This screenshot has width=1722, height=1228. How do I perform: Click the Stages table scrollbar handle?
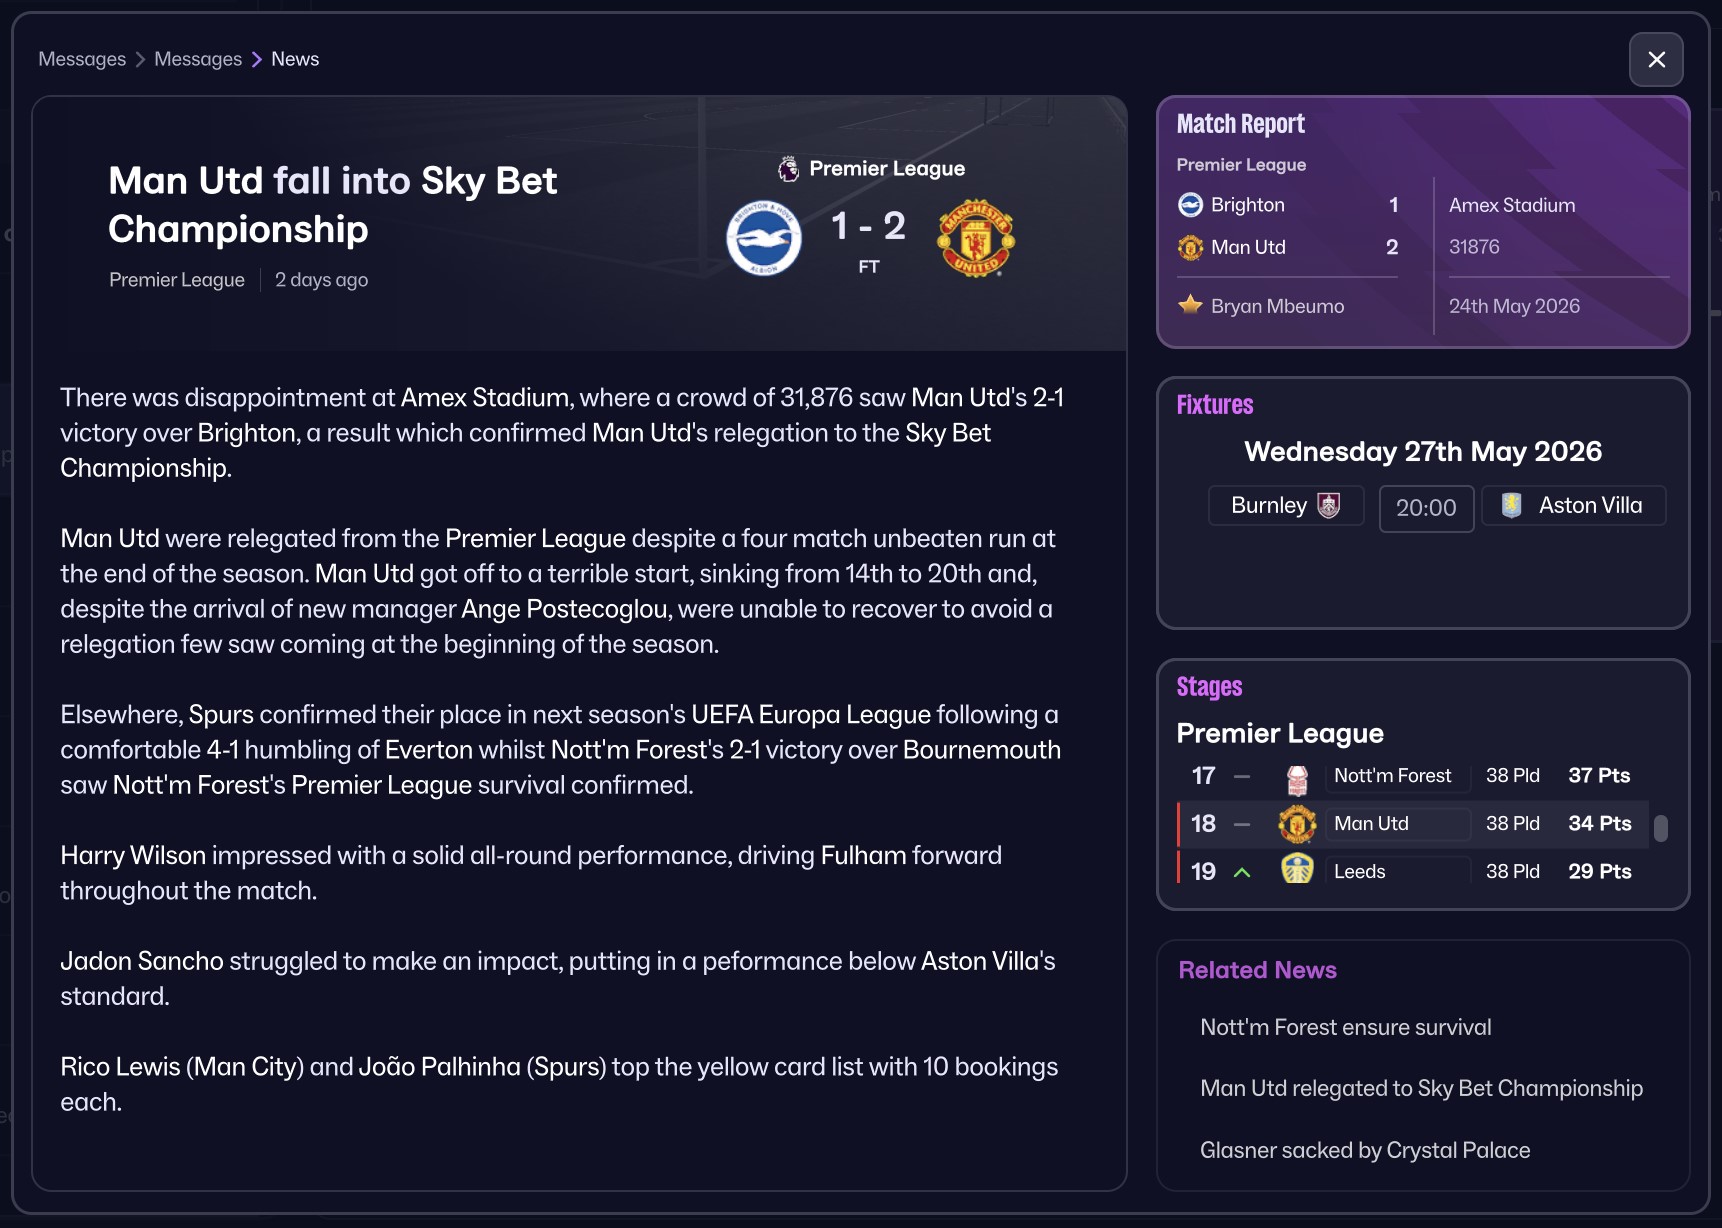(1660, 828)
